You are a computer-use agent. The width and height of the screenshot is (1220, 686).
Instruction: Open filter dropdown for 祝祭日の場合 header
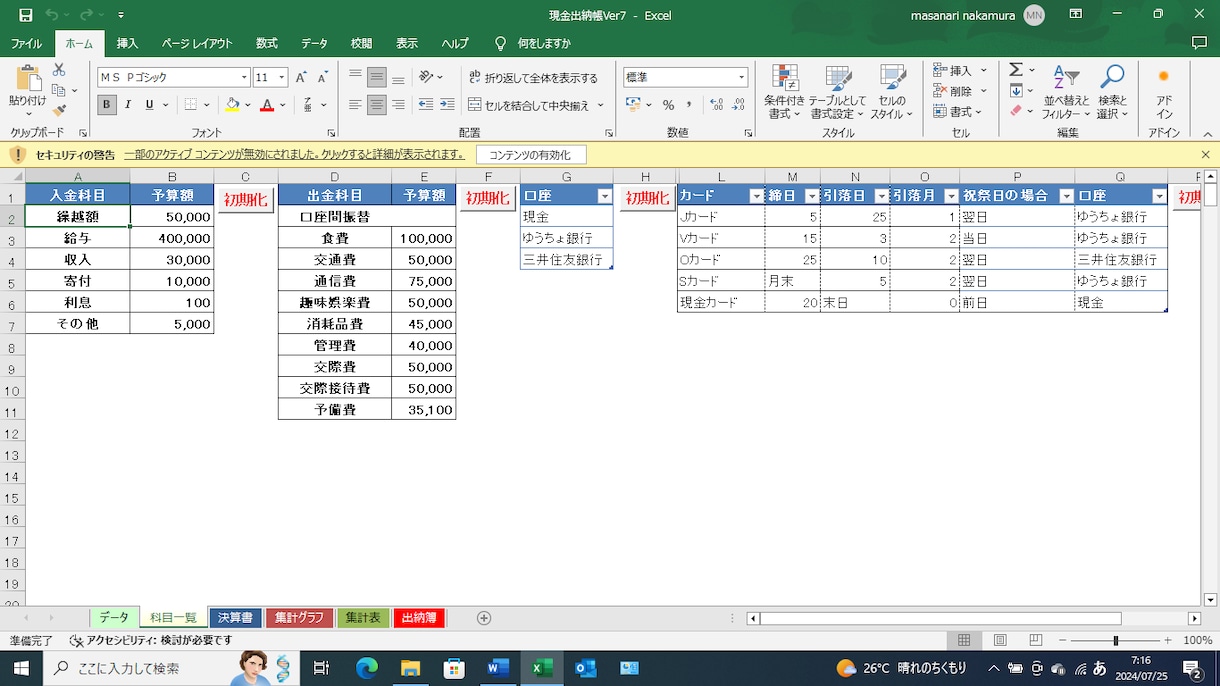click(x=1066, y=196)
